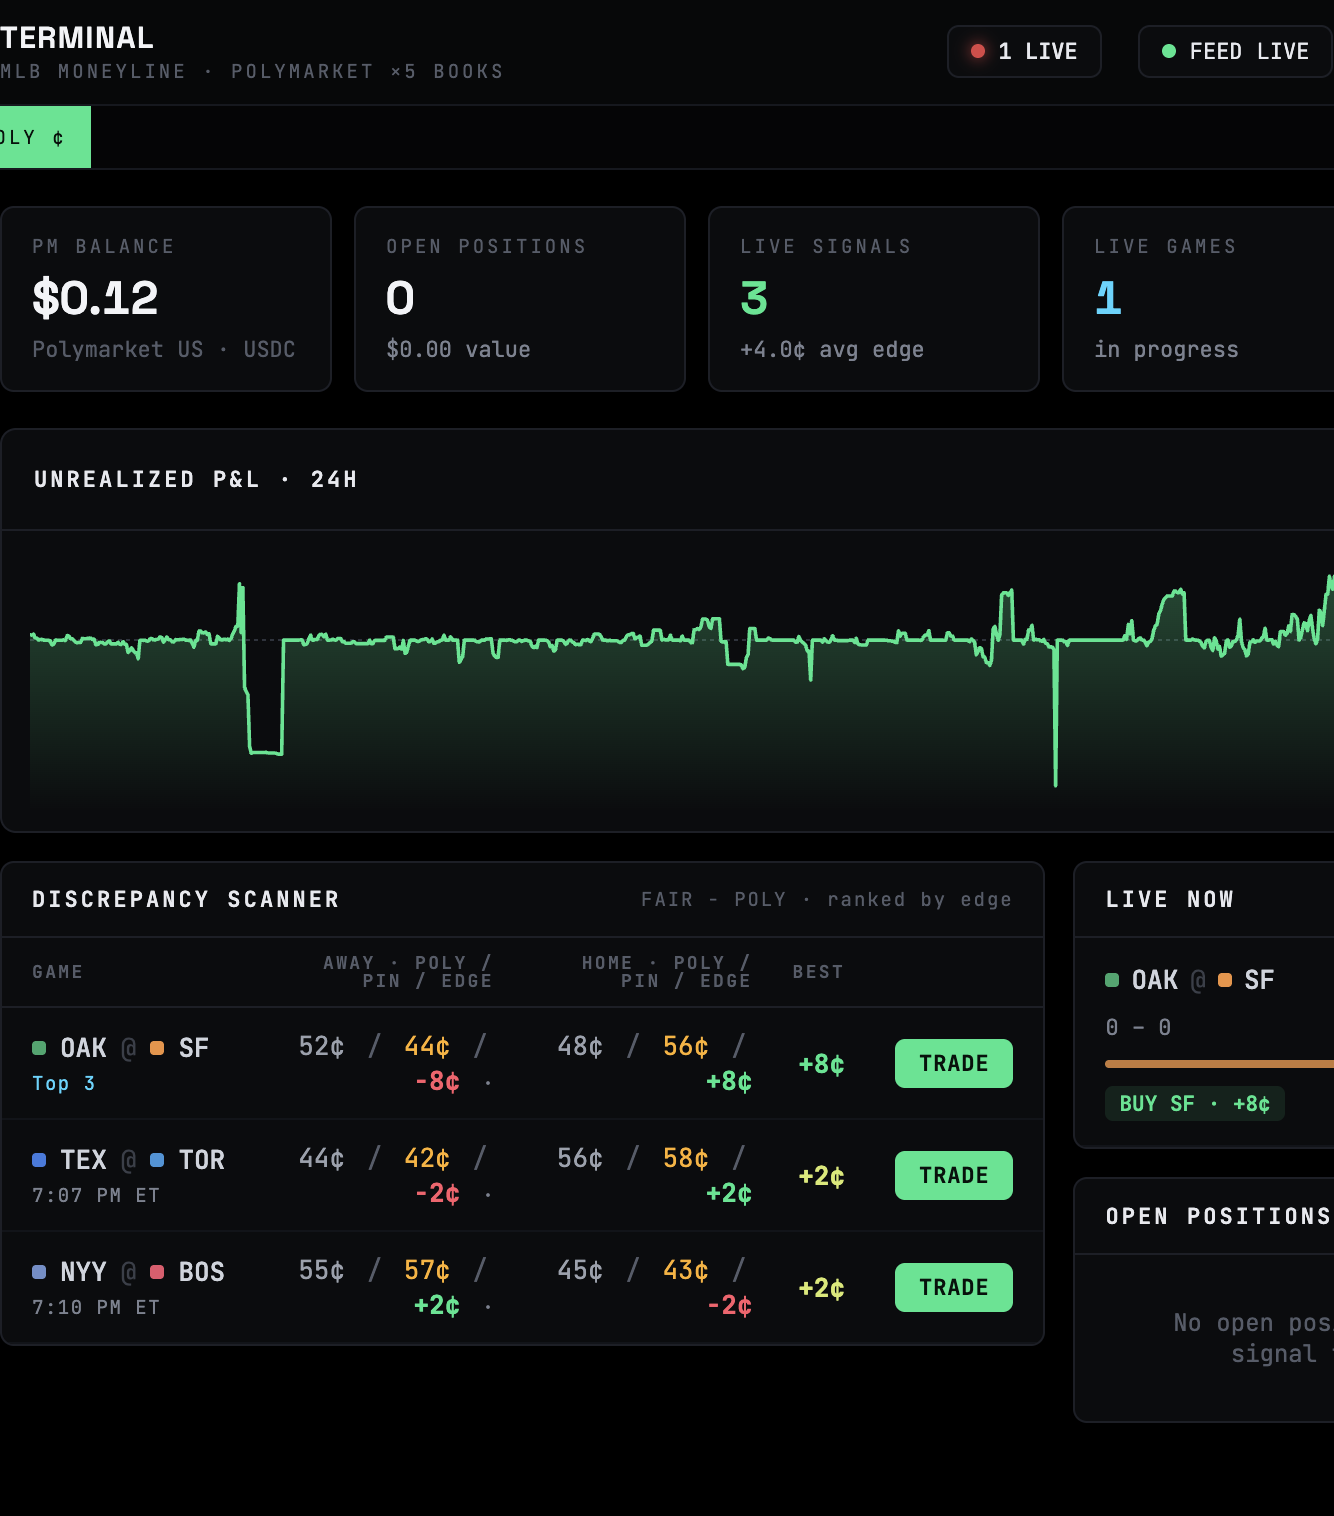The height and width of the screenshot is (1516, 1334).
Task: Click the '+4.0¢ avg edge' text
Action: (x=832, y=349)
